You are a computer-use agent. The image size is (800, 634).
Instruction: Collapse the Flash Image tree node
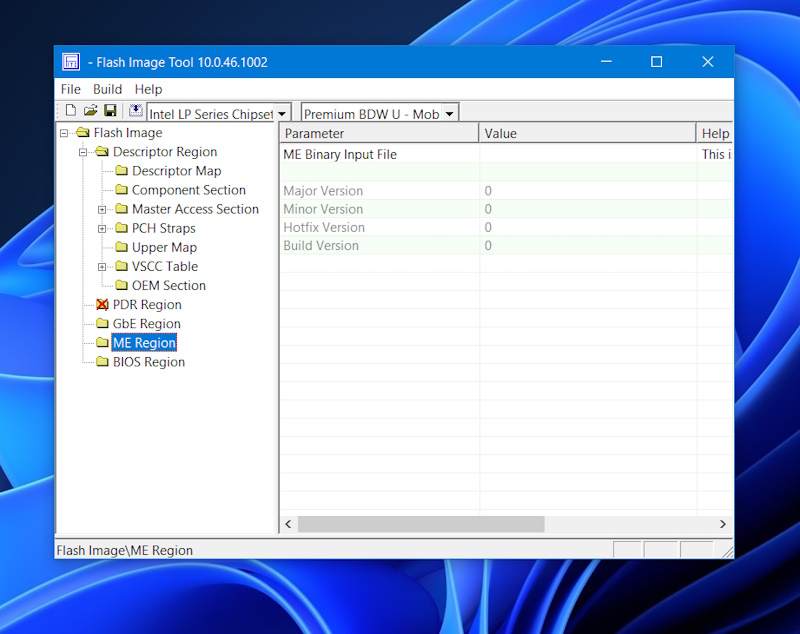(64, 133)
